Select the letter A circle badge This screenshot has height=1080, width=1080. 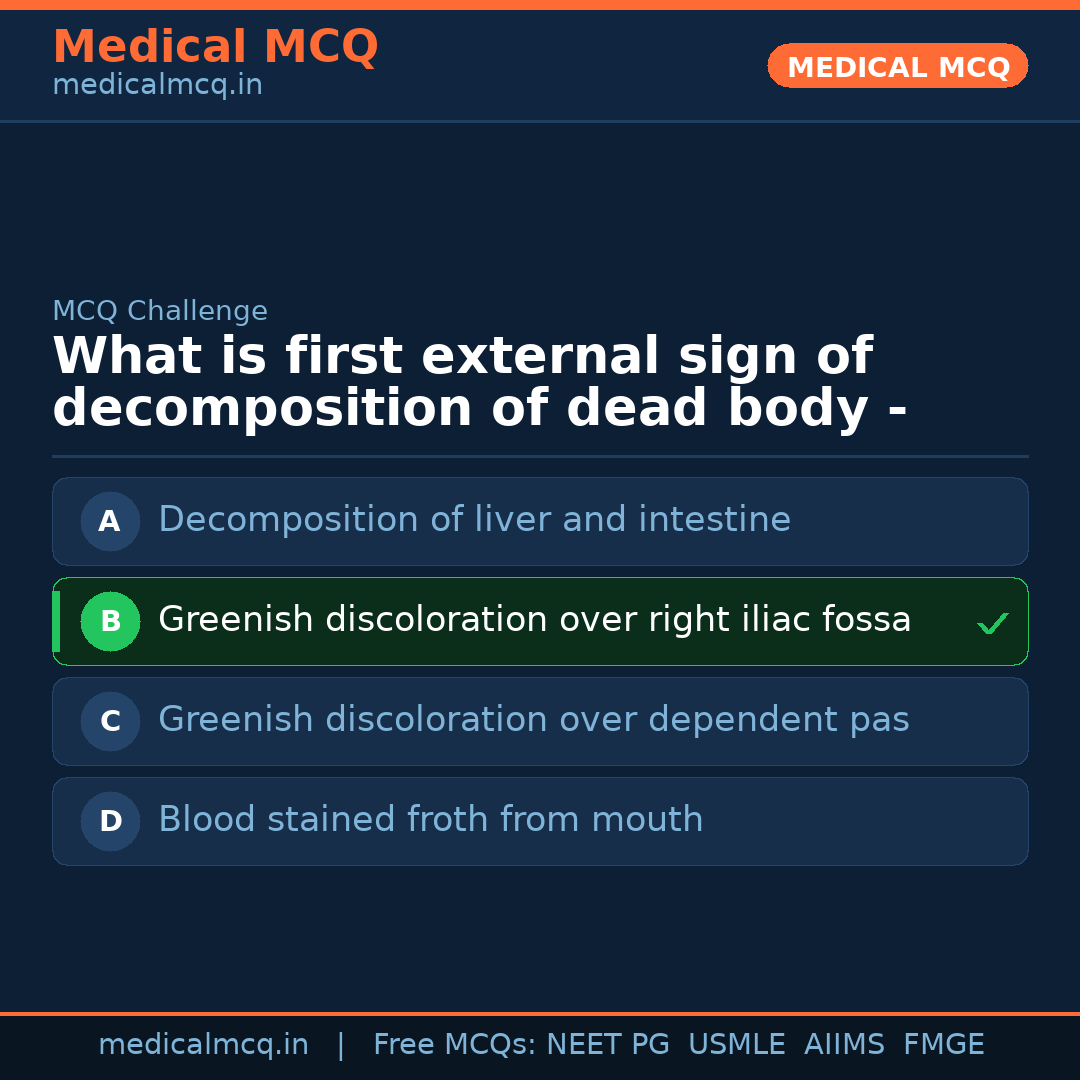(x=110, y=521)
